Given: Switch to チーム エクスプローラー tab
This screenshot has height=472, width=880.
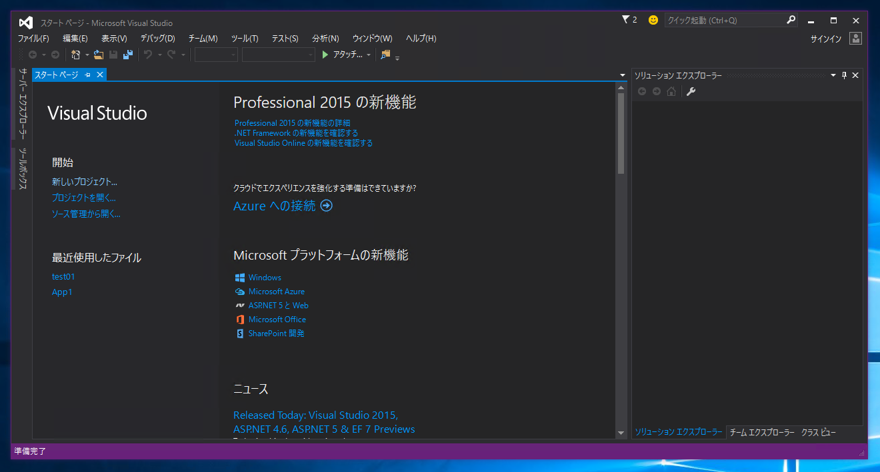Looking at the screenshot, I should point(762,432).
